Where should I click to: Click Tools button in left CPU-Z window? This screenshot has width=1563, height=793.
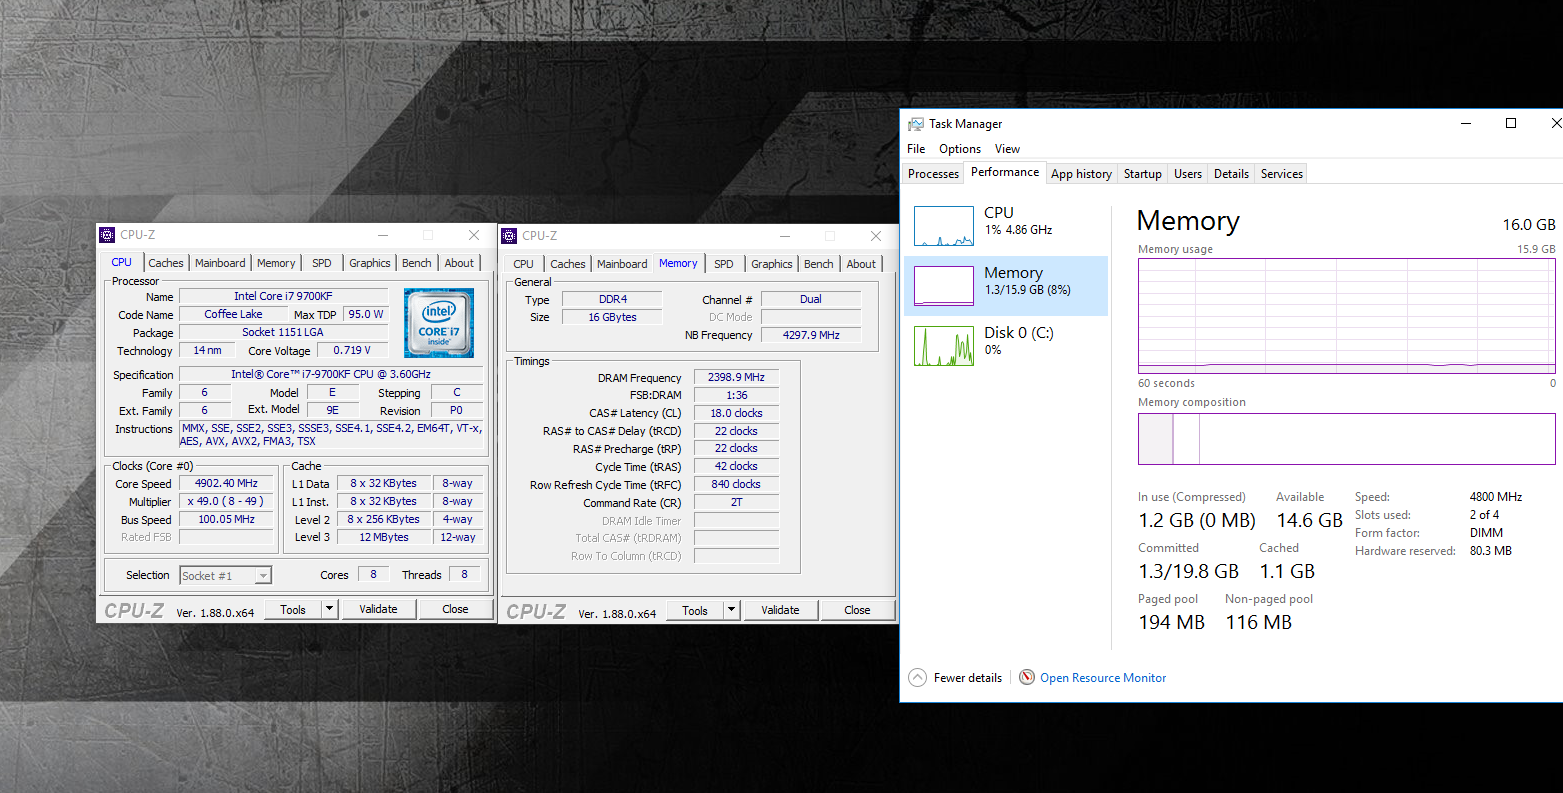[x=293, y=609]
